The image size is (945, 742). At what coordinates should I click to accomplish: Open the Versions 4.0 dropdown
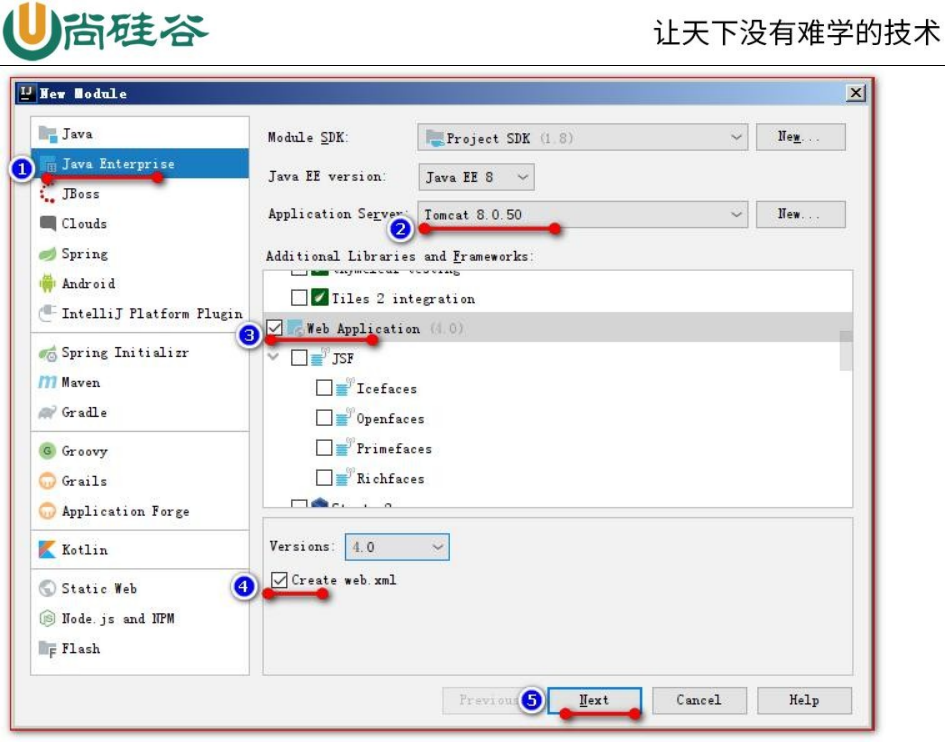397,547
